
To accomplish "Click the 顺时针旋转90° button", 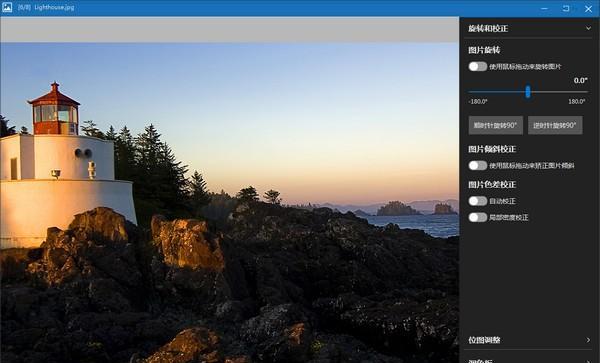I will coord(496,125).
